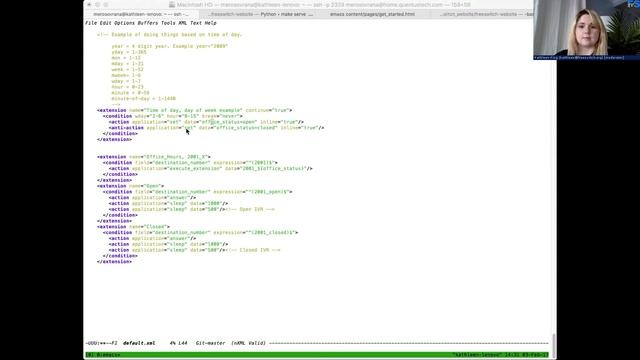Switch to the last freeswitch-website terminal tab
This screenshot has width=640, height=360.
pos(486,14)
